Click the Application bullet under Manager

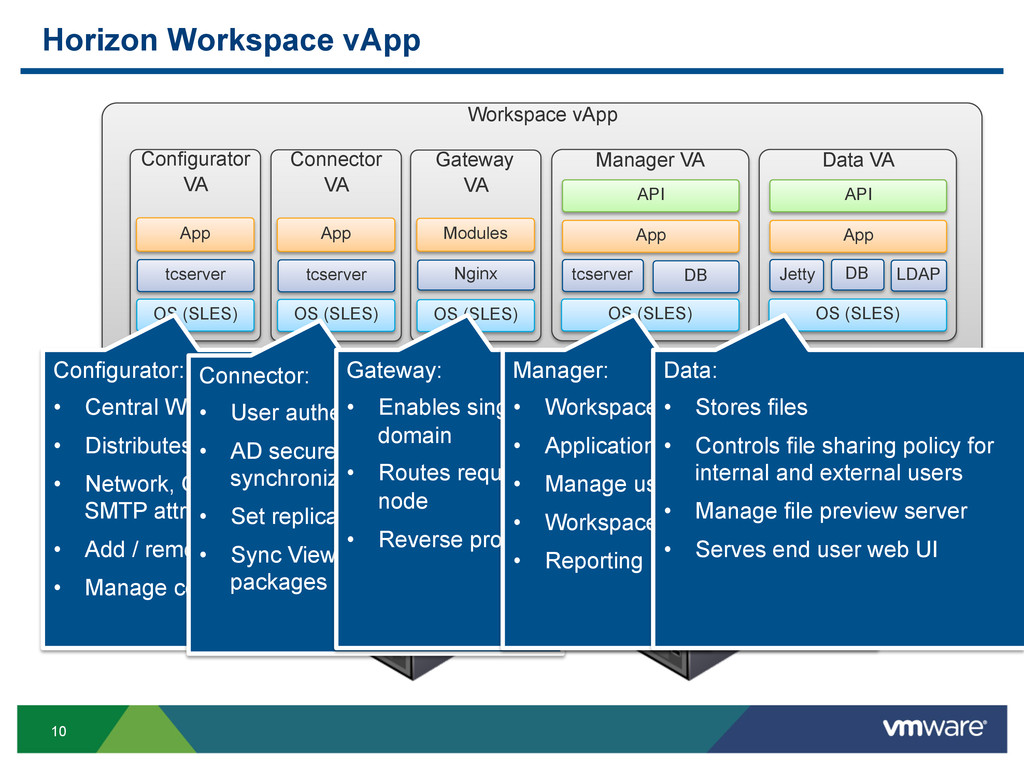(599, 446)
